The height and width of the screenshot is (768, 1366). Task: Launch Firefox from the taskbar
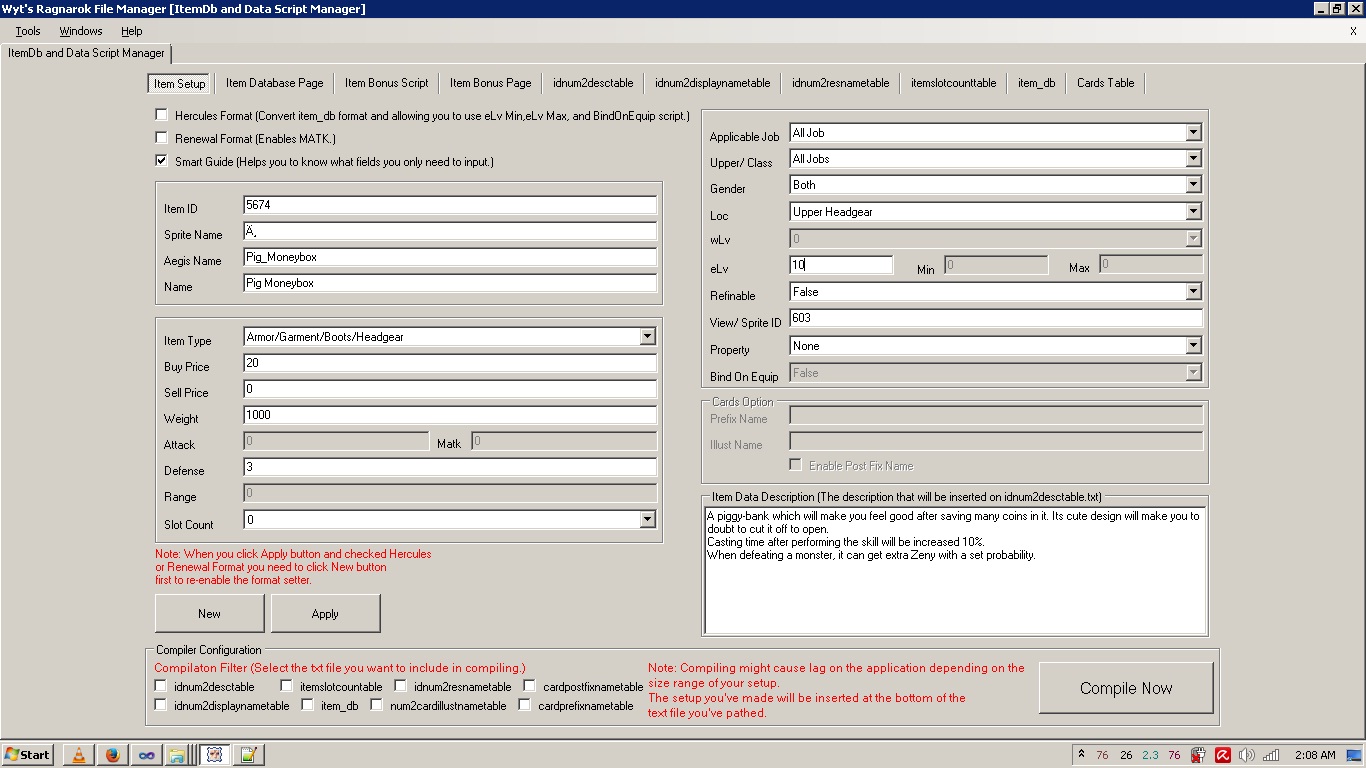click(113, 755)
